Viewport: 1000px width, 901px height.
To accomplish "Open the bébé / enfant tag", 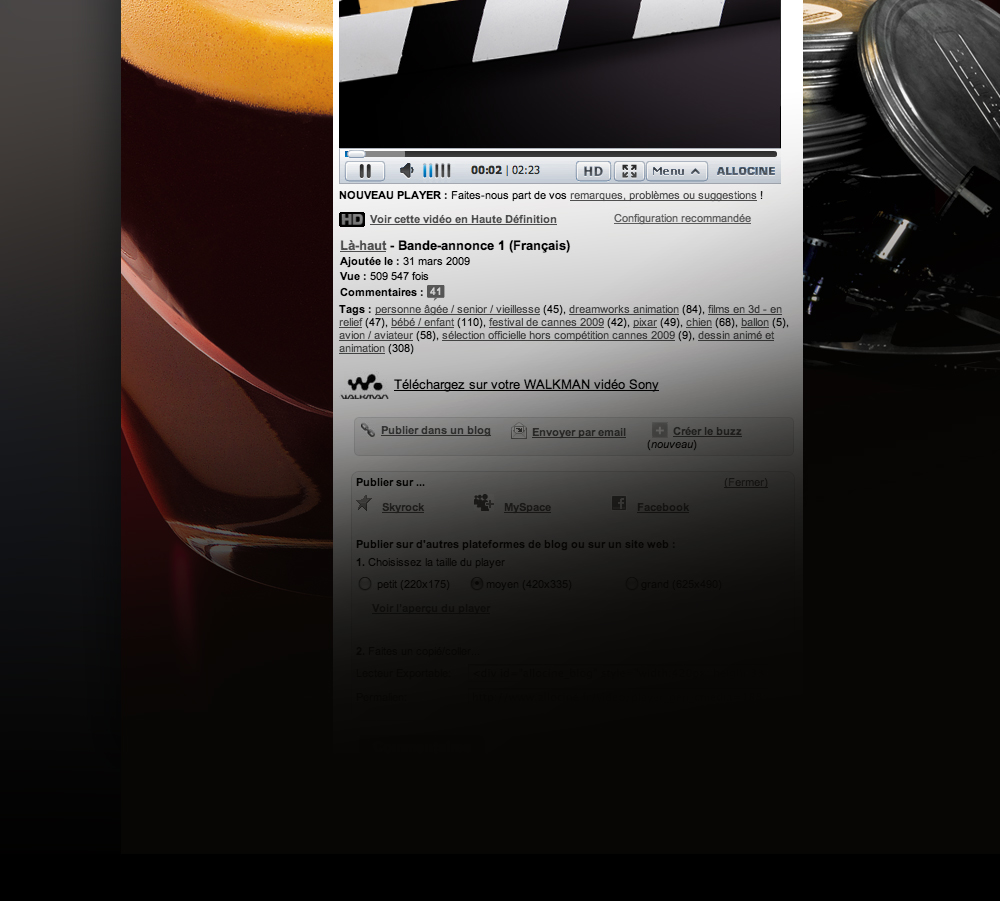I will coord(422,322).
